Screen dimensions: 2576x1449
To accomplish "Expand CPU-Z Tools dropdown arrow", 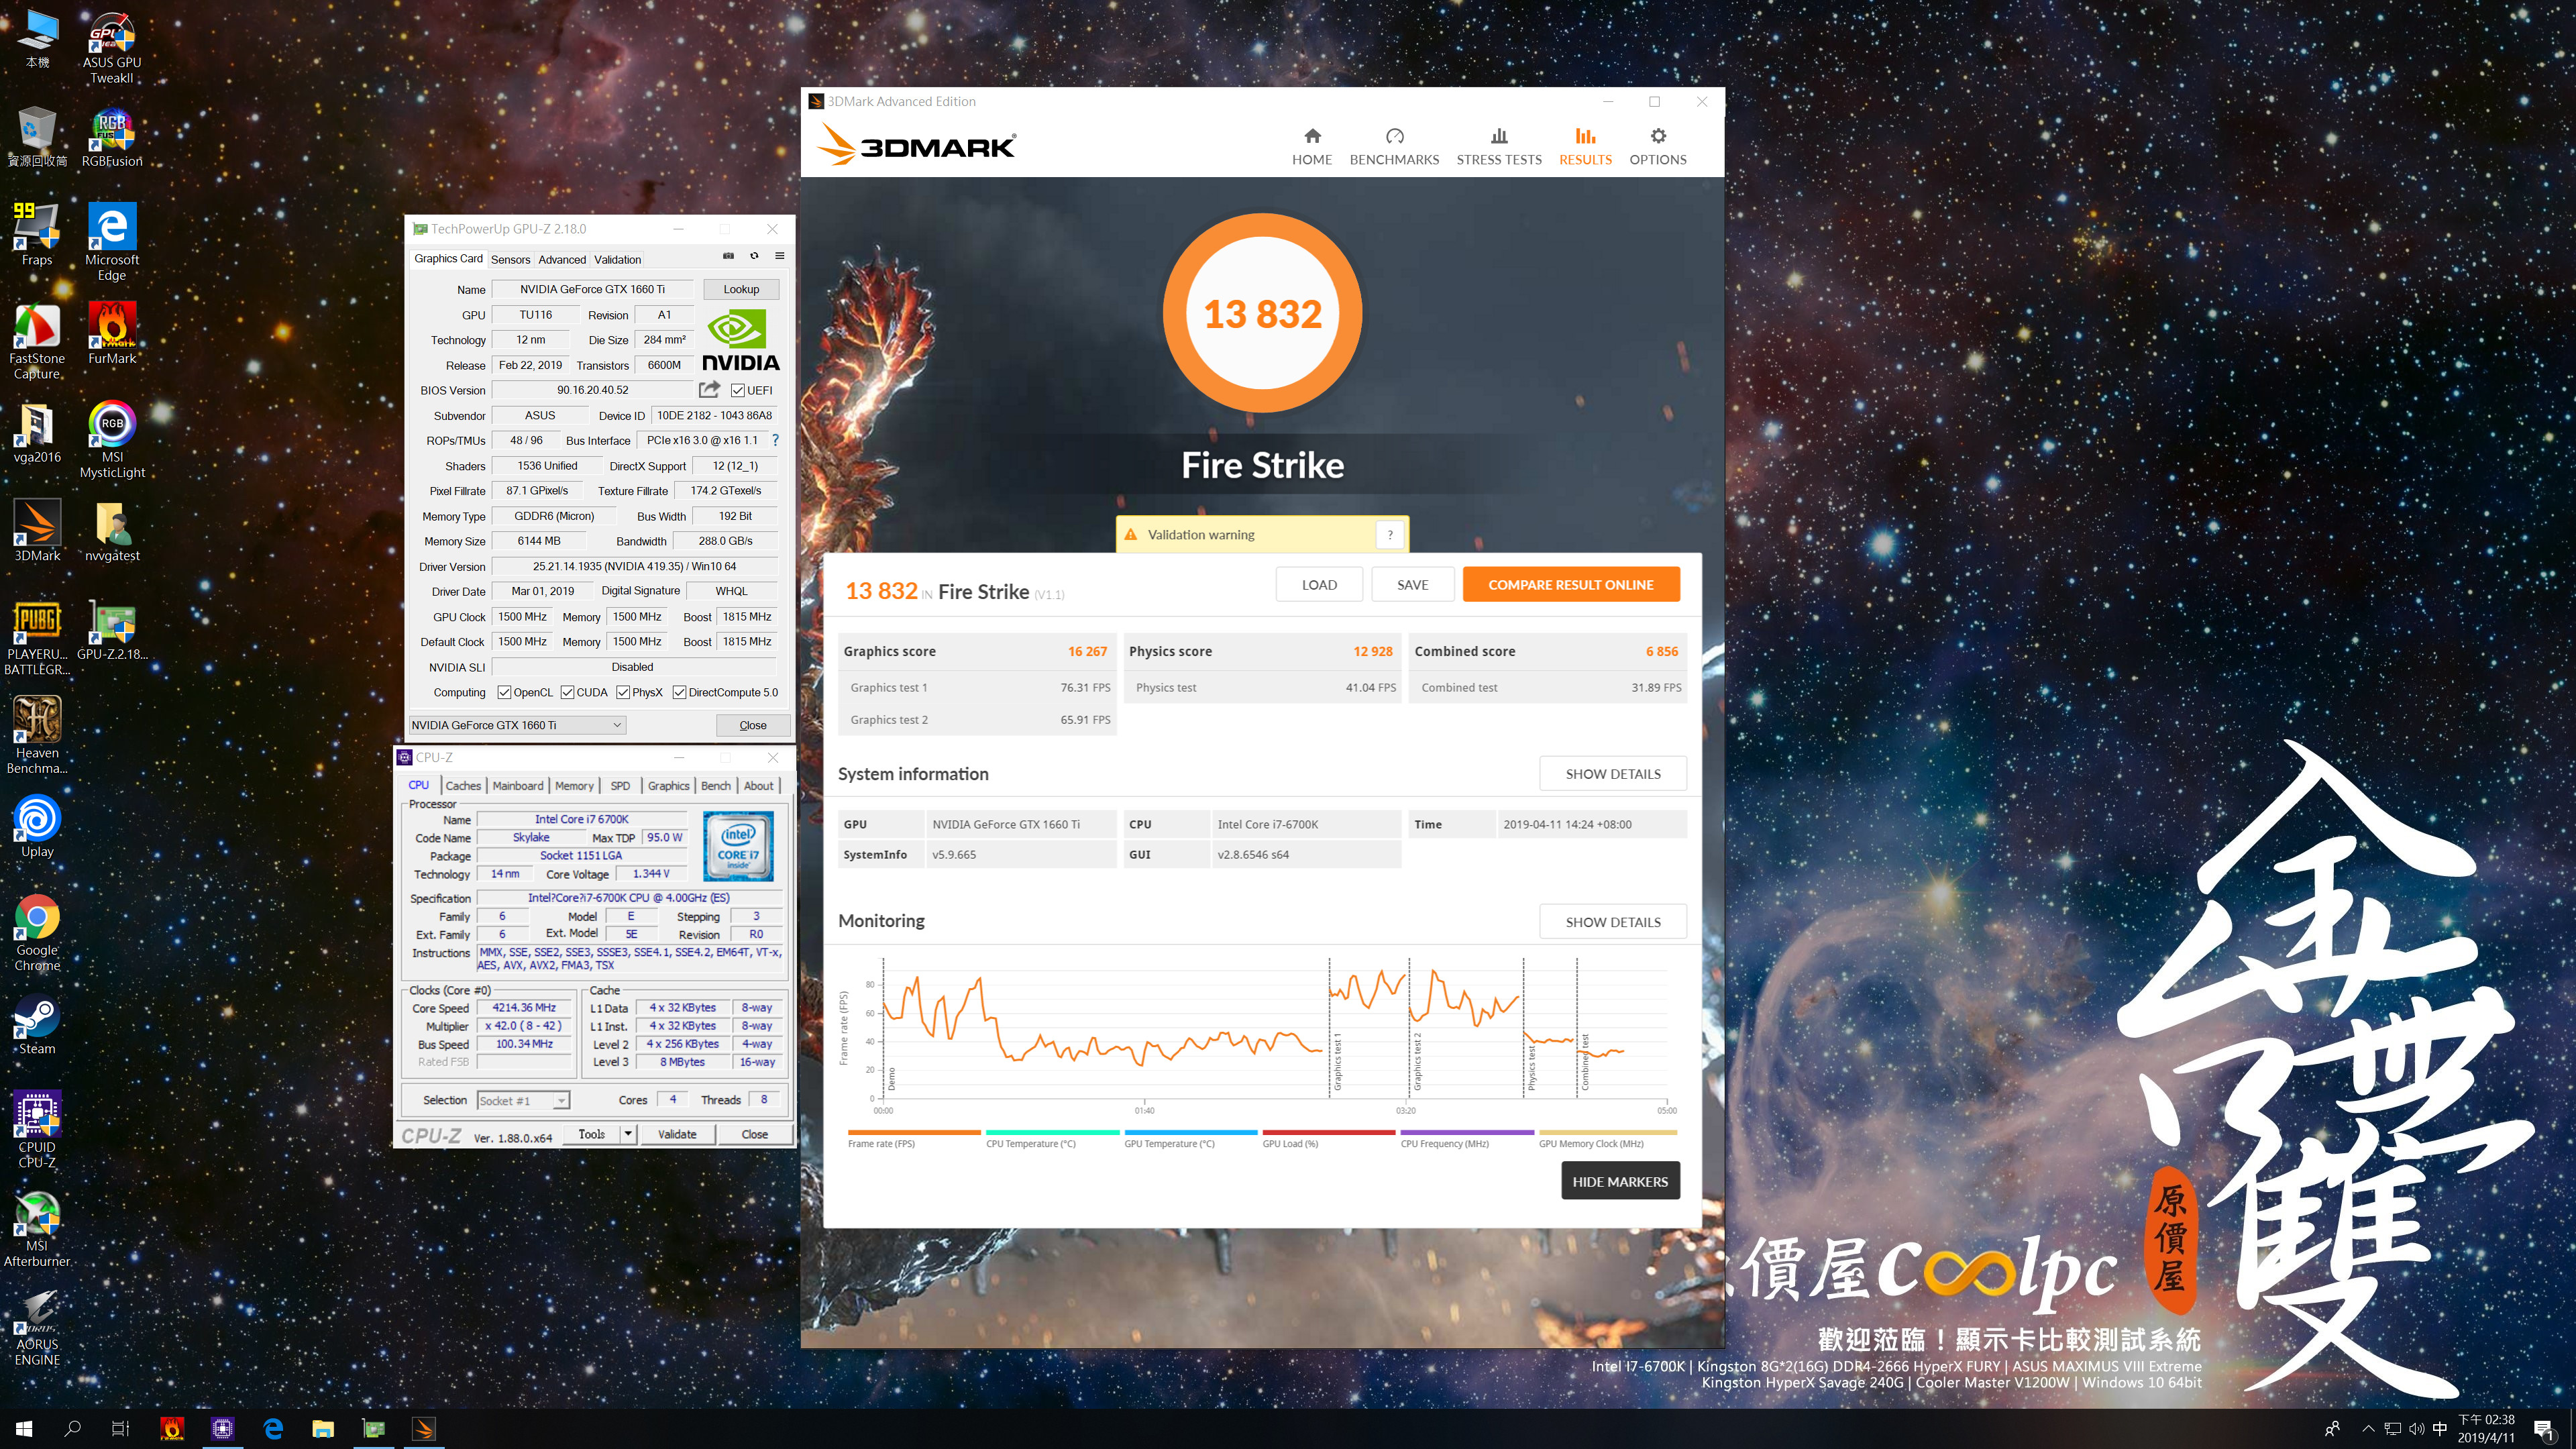I will pyautogui.click(x=628, y=1134).
